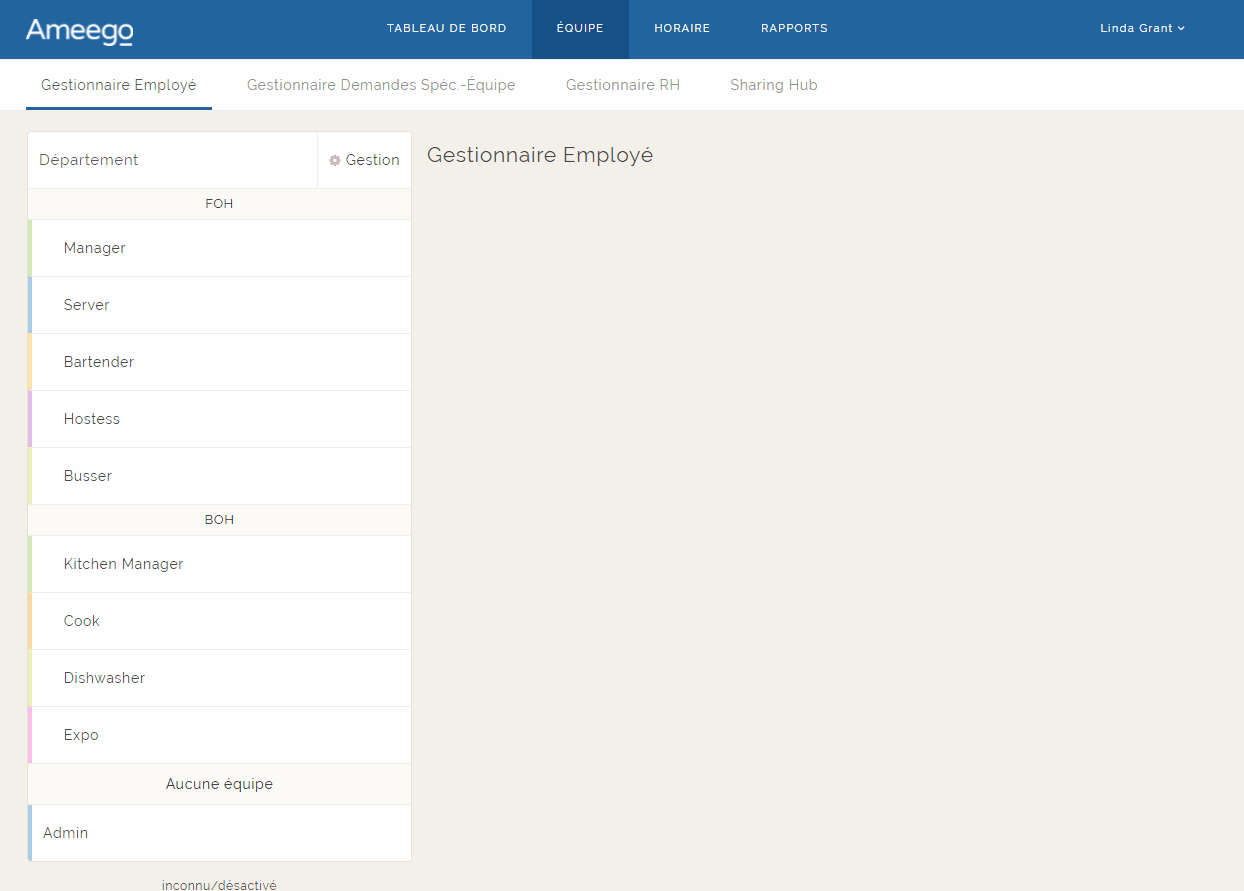The image size is (1244, 891).
Task: Click the Aucune équipe group header
Action: click(x=219, y=784)
